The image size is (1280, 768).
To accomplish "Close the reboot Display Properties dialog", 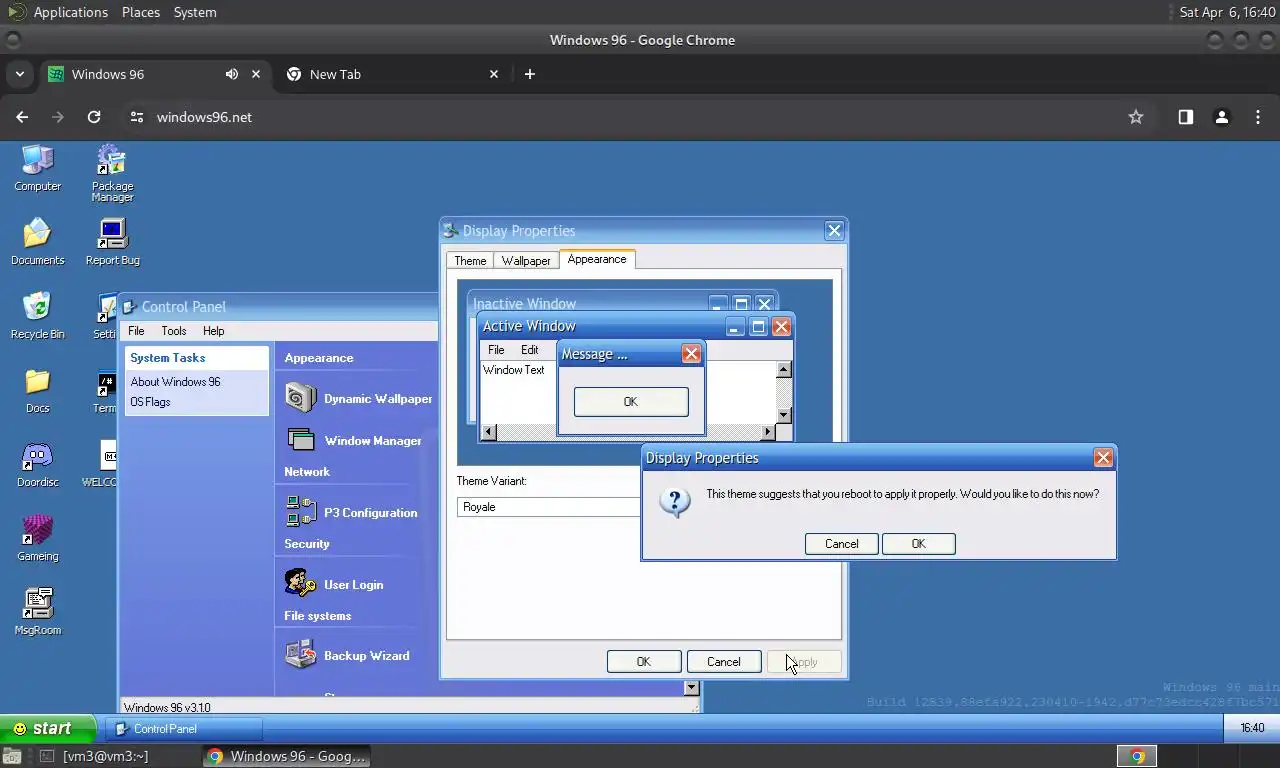I will click(1103, 457).
